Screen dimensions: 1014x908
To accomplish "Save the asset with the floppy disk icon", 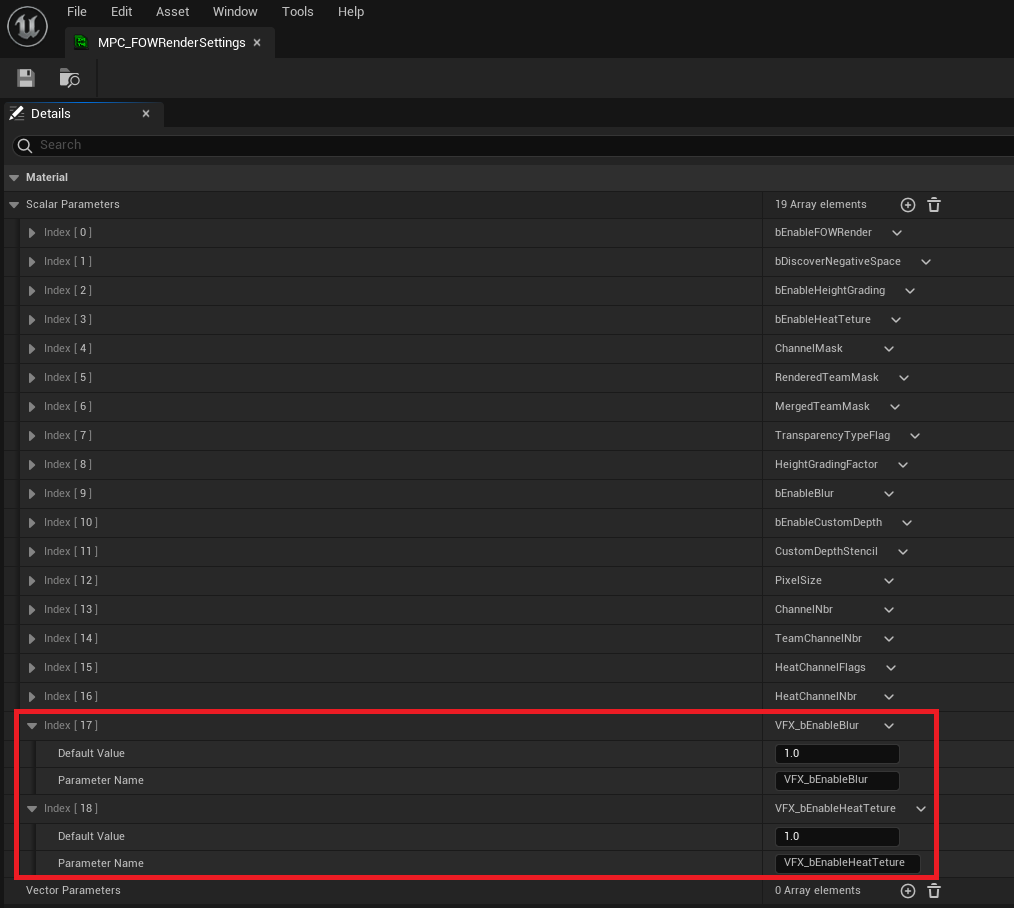I will tap(26, 78).
